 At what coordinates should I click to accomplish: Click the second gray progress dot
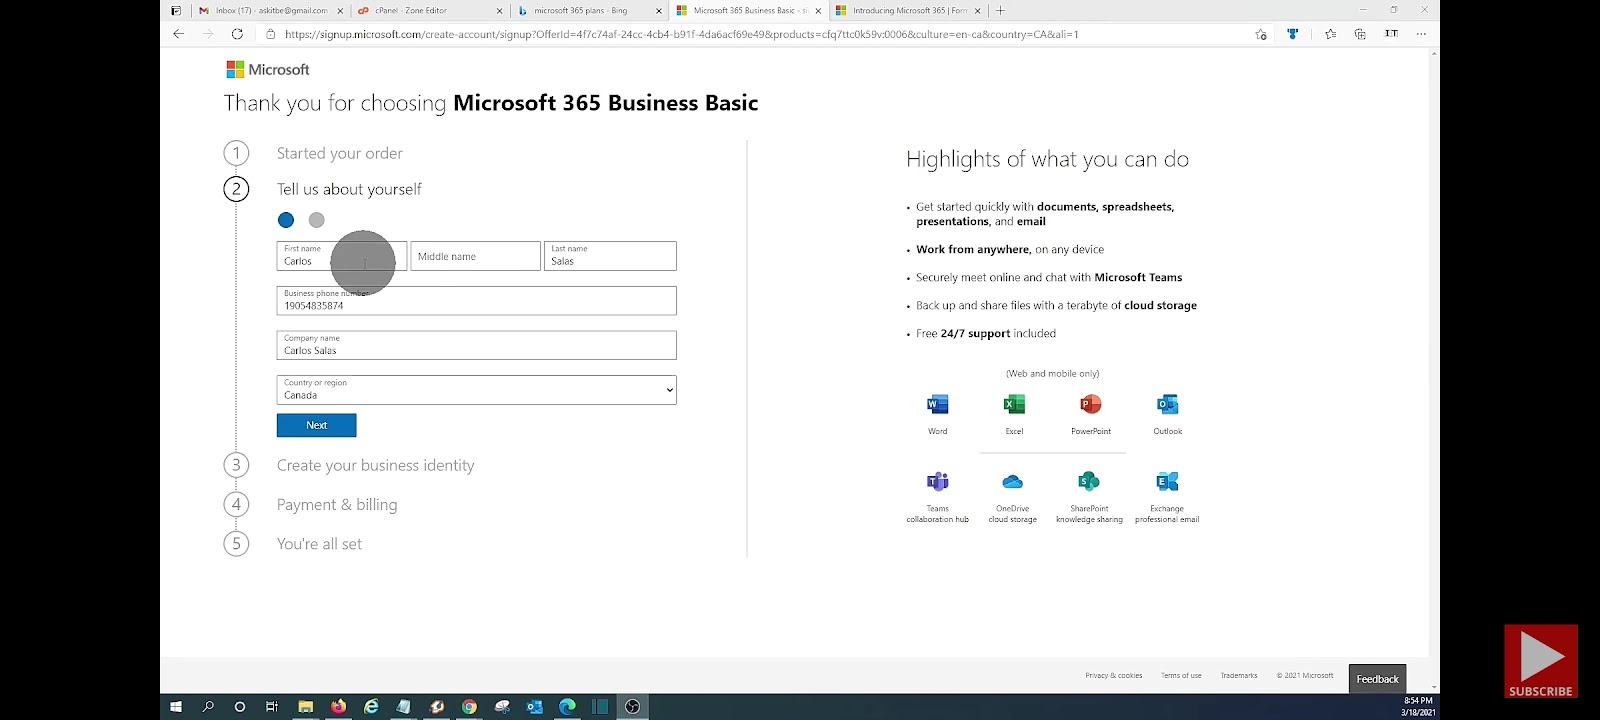(316, 220)
